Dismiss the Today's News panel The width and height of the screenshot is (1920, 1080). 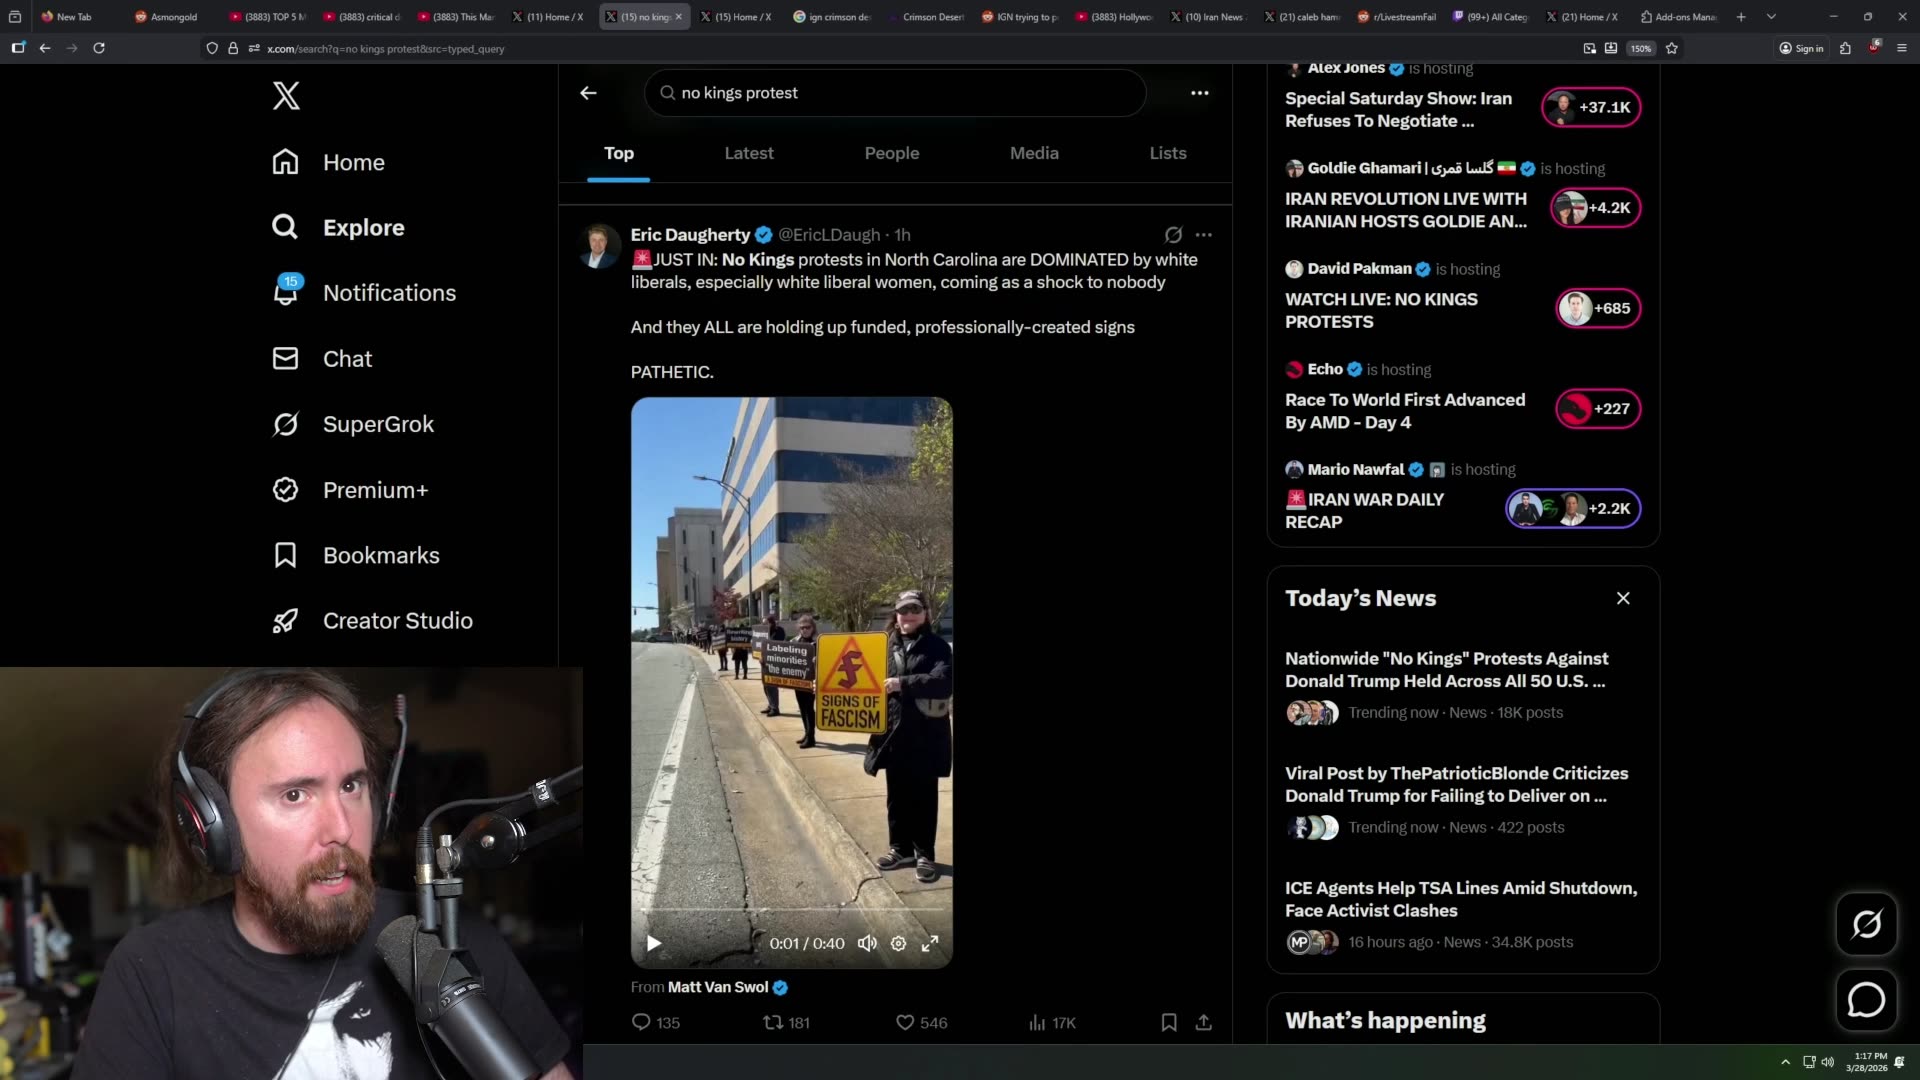tap(1623, 598)
